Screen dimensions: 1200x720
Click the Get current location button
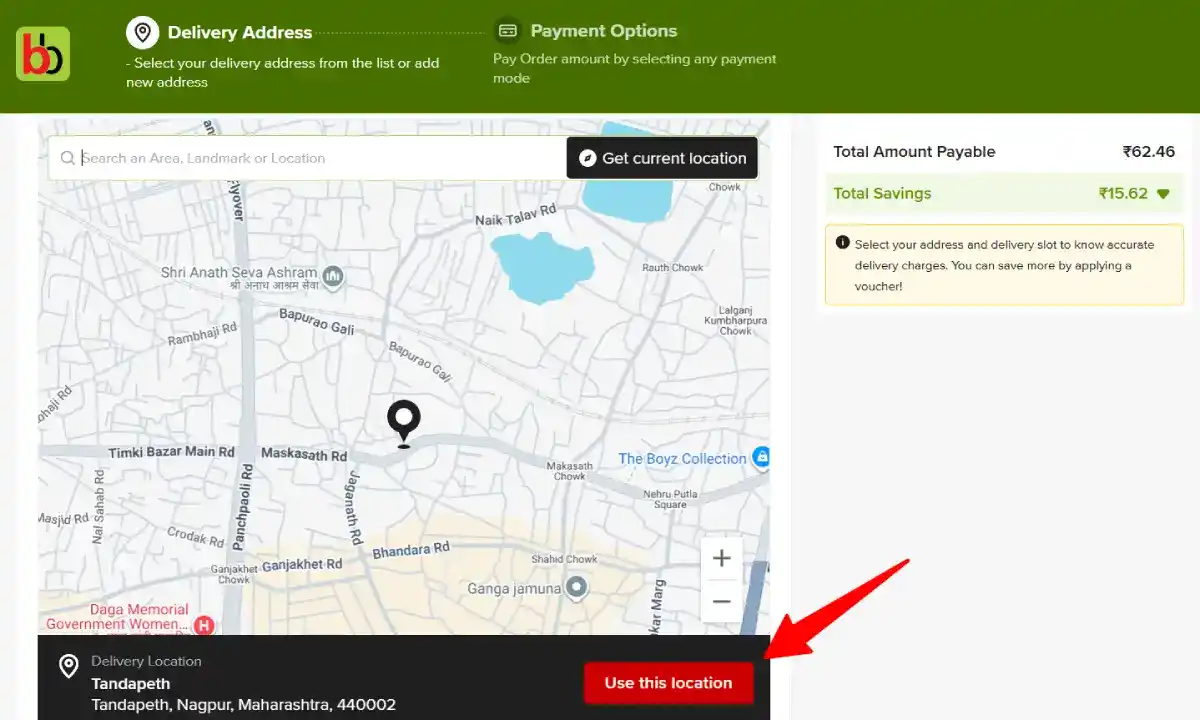coord(662,158)
